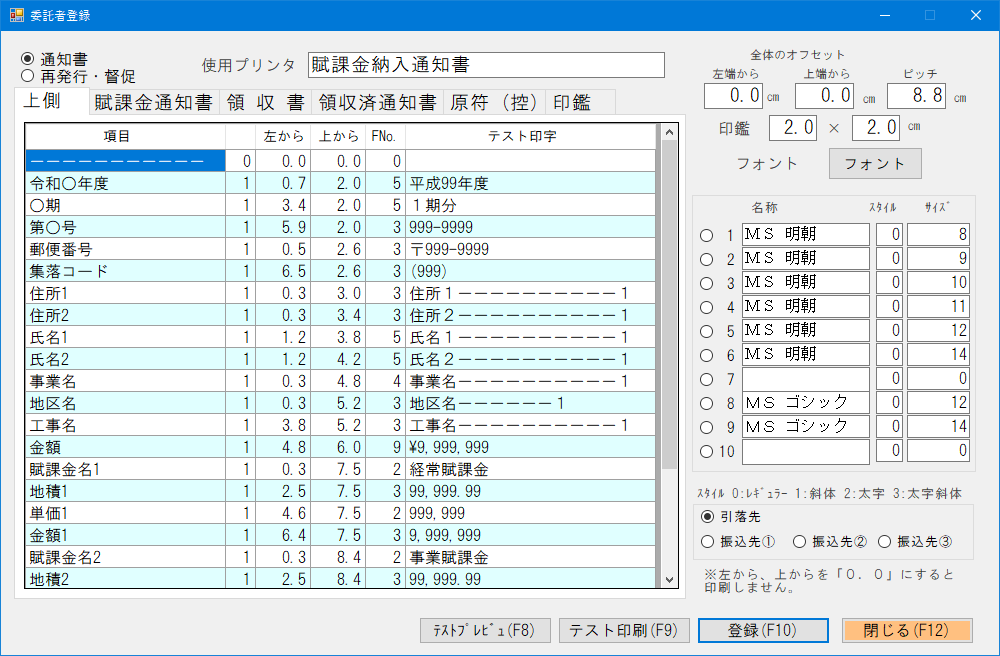The width and height of the screenshot is (1000, 656).
Task: Click inside the 使用プリンタ field
Action: pyautogui.click(x=487, y=64)
